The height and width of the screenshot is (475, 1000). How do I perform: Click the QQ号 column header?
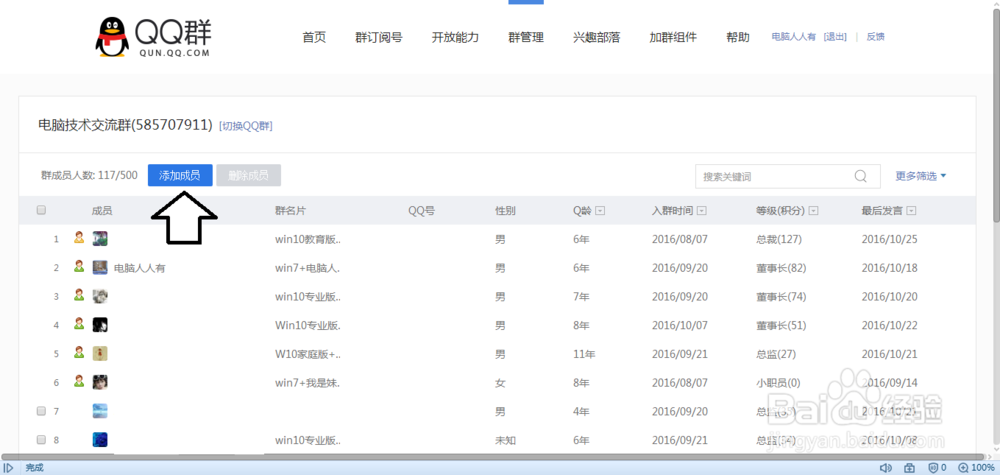click(422, 211)
